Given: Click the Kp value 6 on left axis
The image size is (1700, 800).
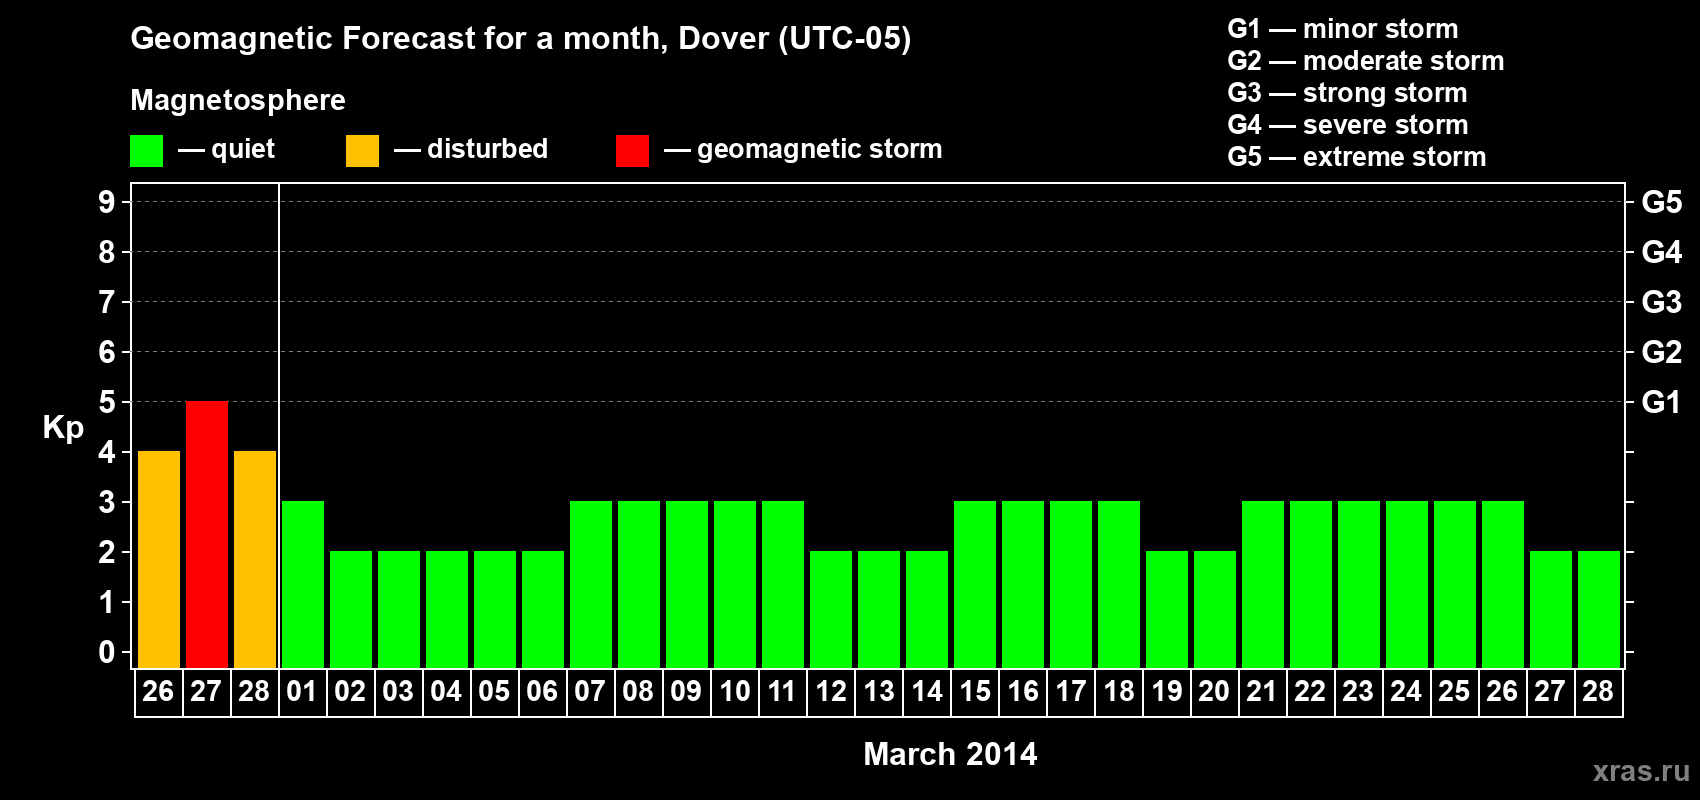Looking at the screenshot, I should tap(107, 352).
